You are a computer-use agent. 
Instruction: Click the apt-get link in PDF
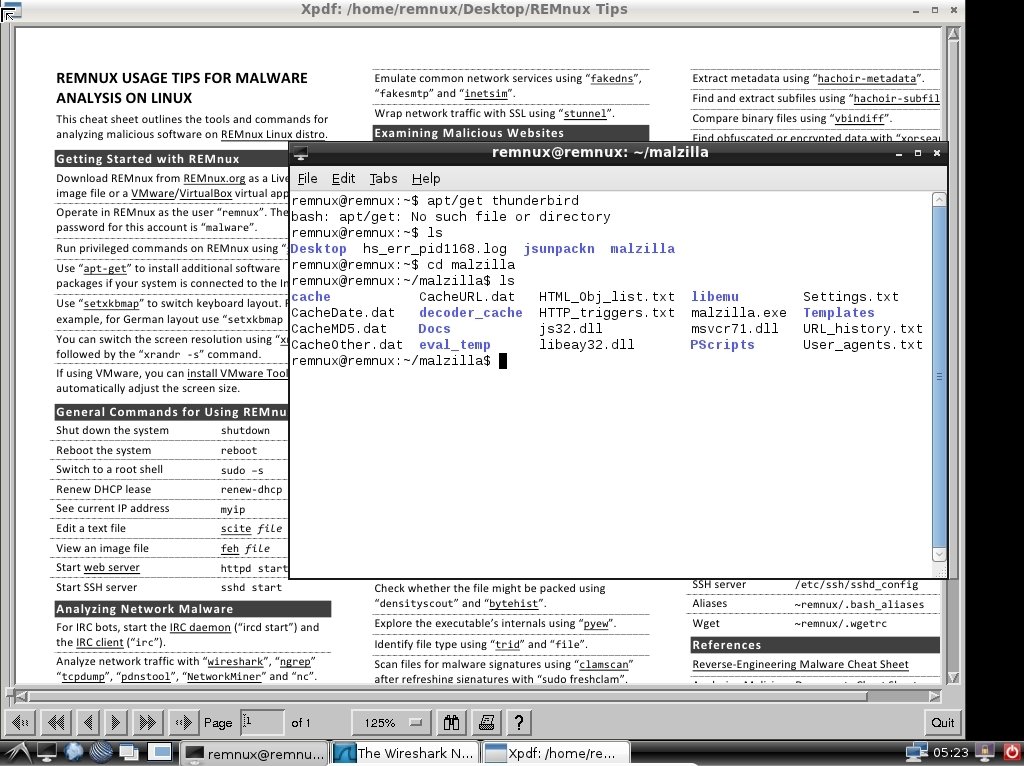[x=105, y=268]
